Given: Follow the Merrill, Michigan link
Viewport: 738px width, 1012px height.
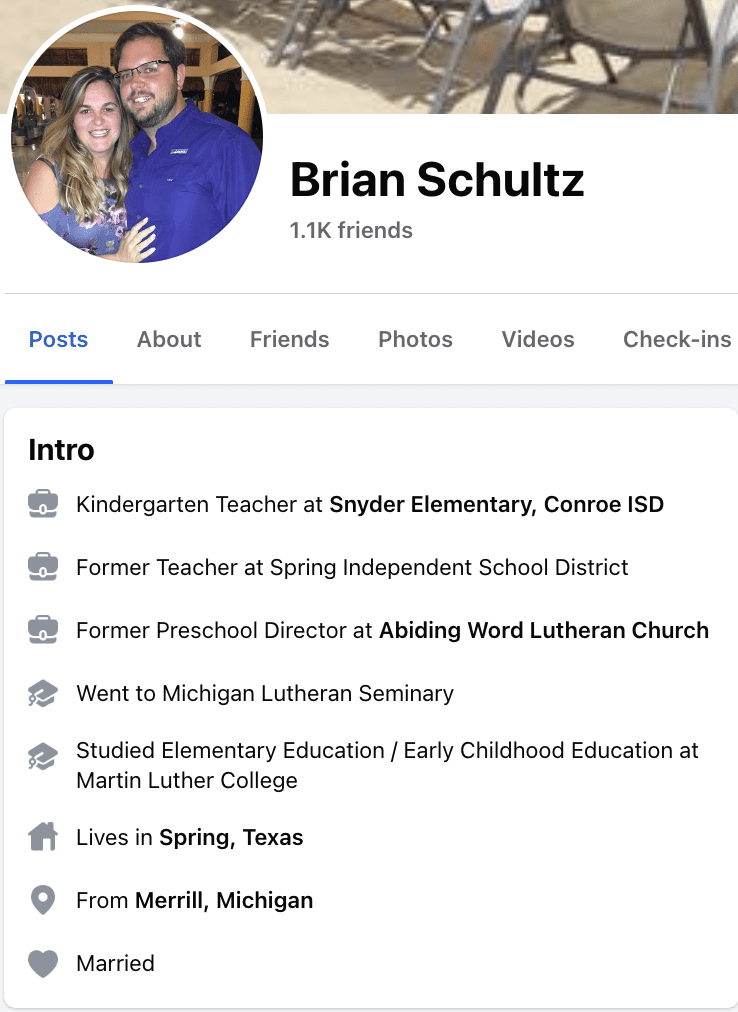Looking at the screenshot, I should pos(223,901).
